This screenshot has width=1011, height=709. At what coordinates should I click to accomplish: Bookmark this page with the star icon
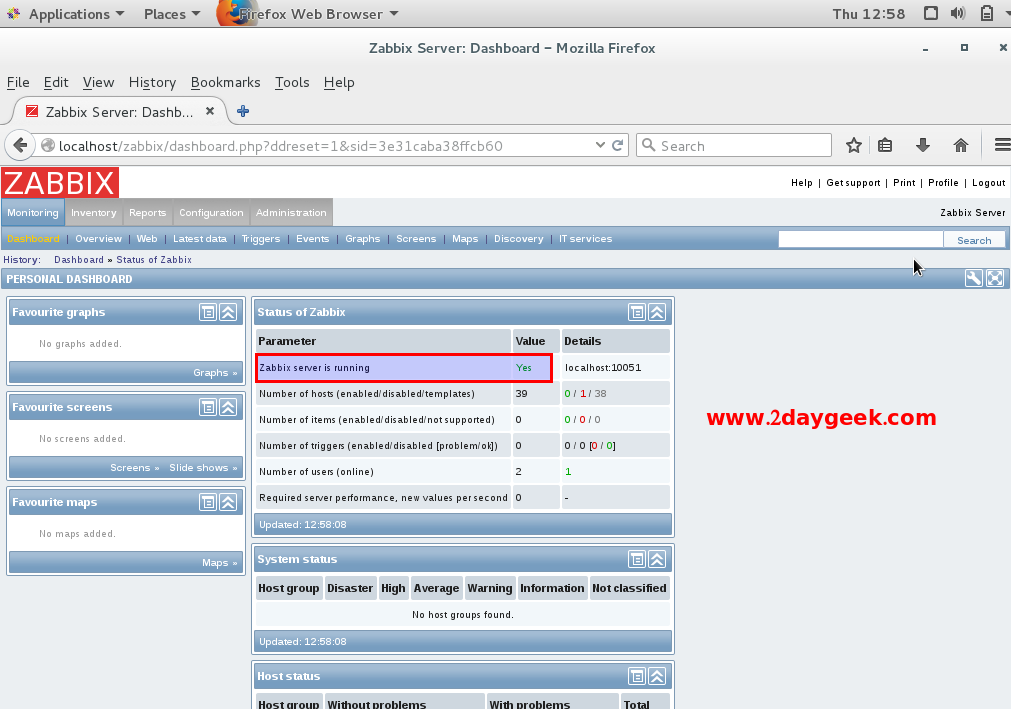(854, 146)
